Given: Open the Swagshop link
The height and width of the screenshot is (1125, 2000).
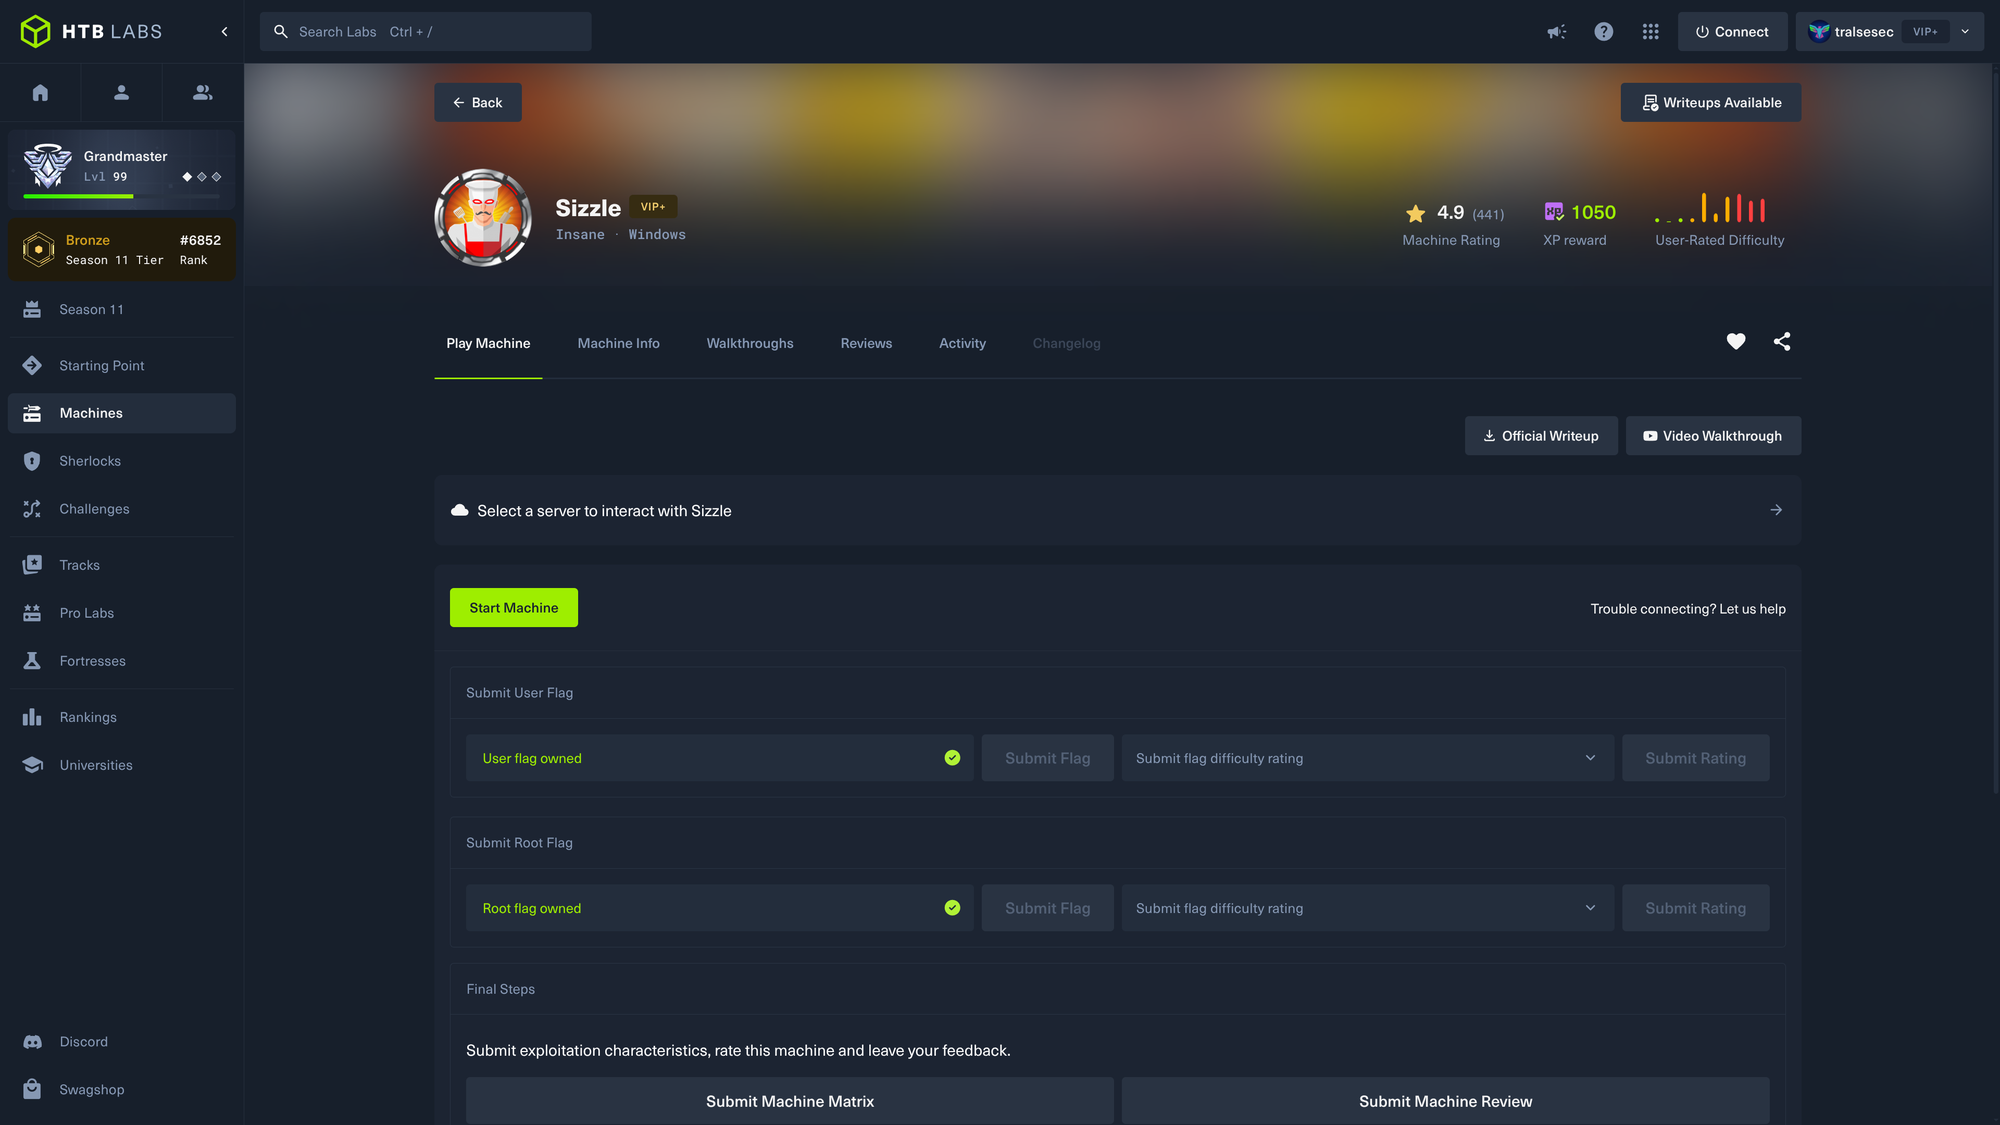Looking at the screenshot, I should tap(122, 1090).
